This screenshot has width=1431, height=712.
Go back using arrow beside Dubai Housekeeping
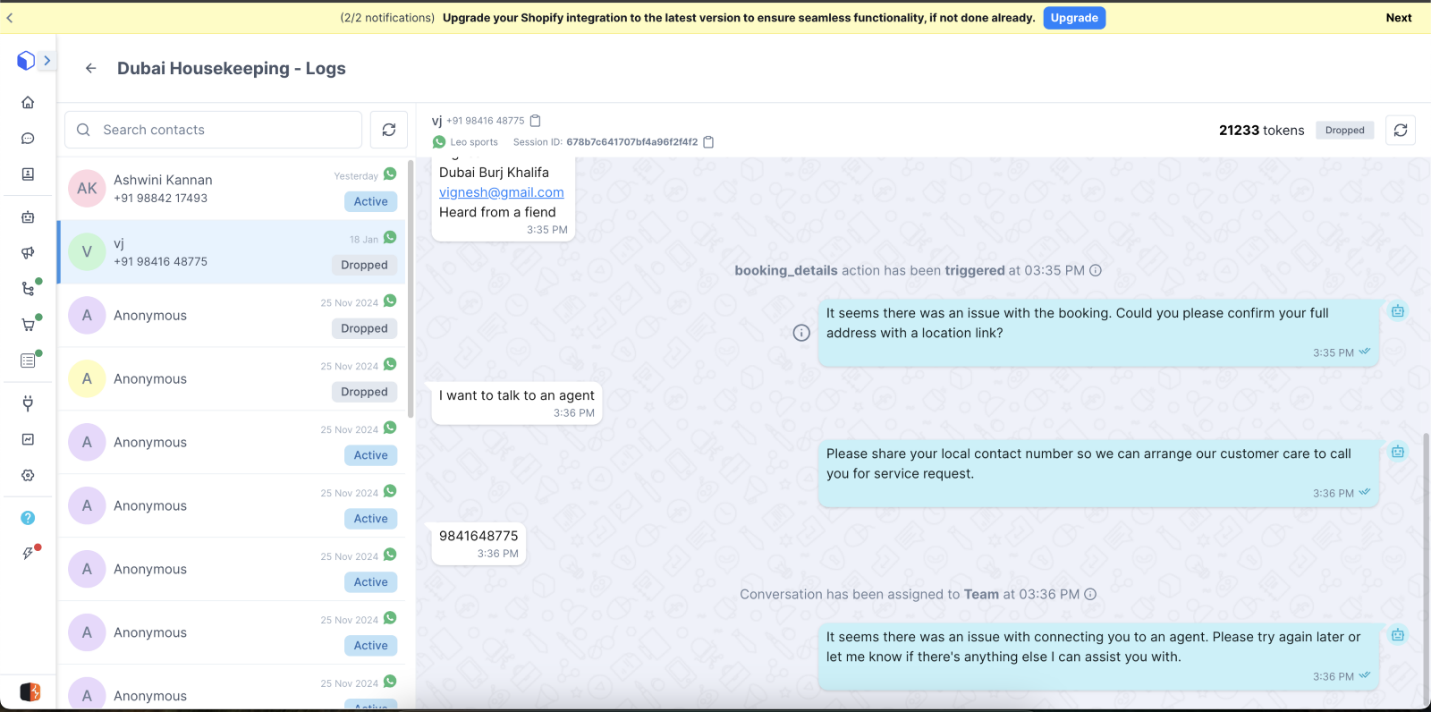(x=91, y=69)
